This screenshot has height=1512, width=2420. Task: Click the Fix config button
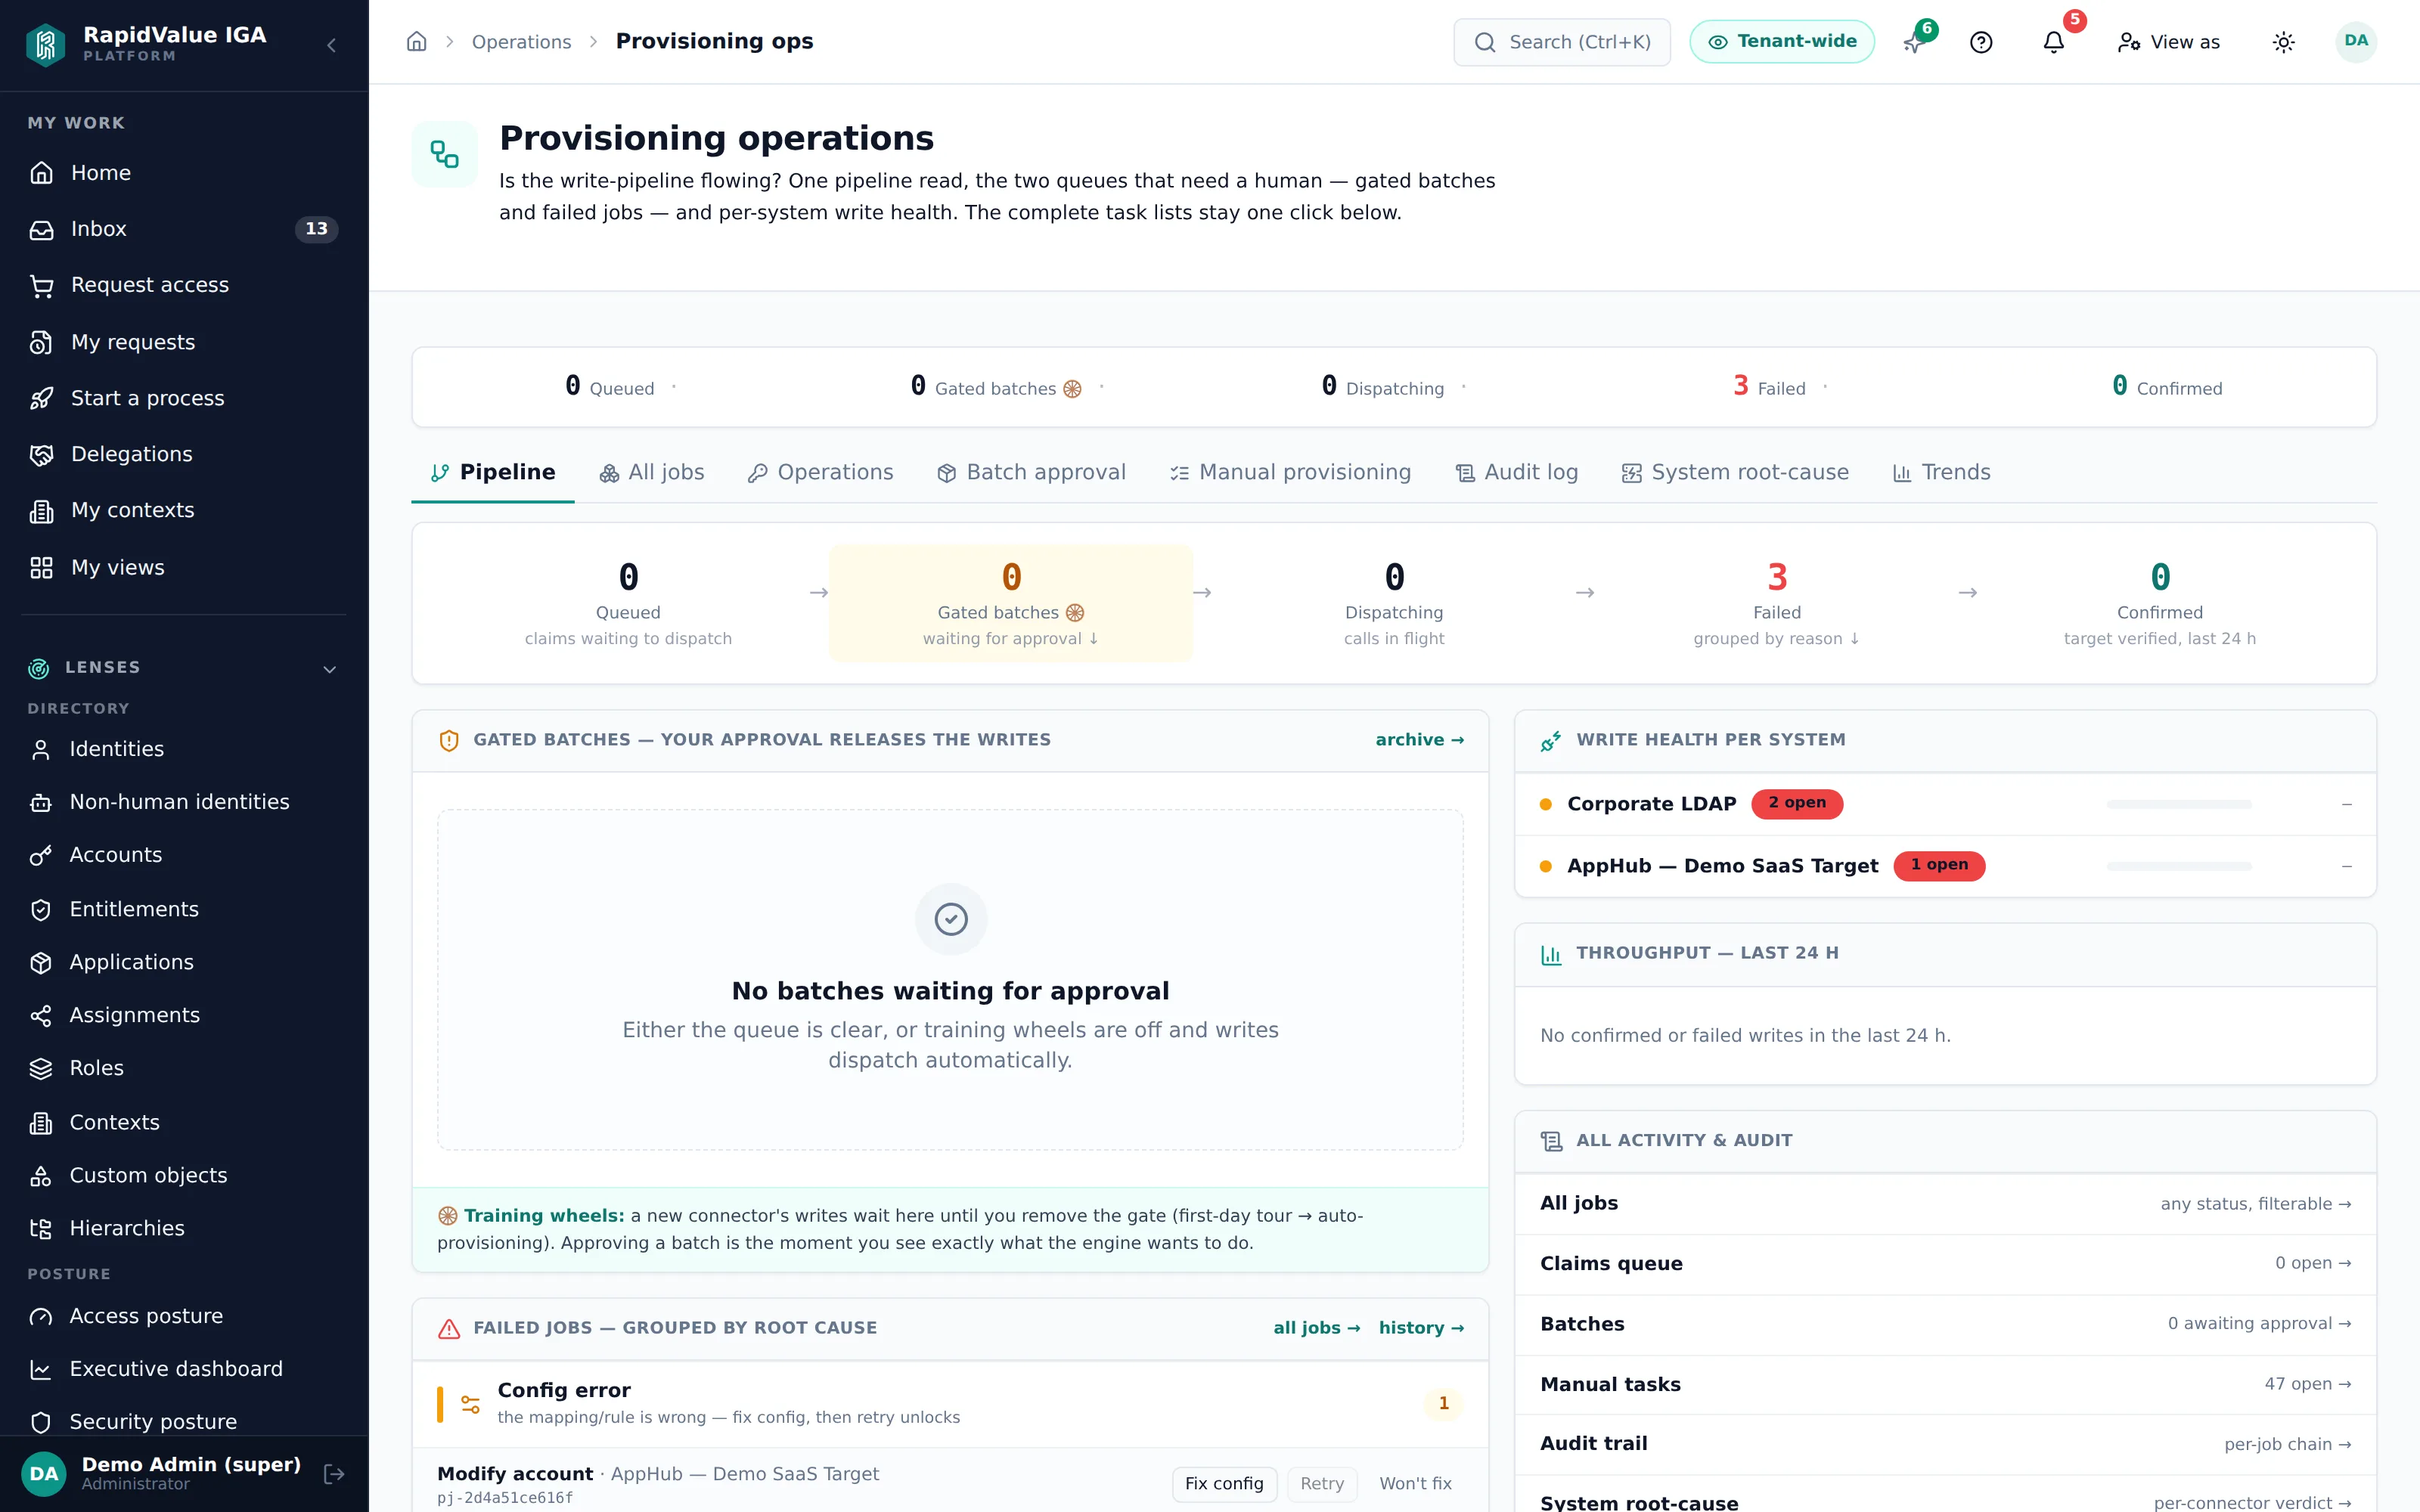click(x=1224, y=1483)
